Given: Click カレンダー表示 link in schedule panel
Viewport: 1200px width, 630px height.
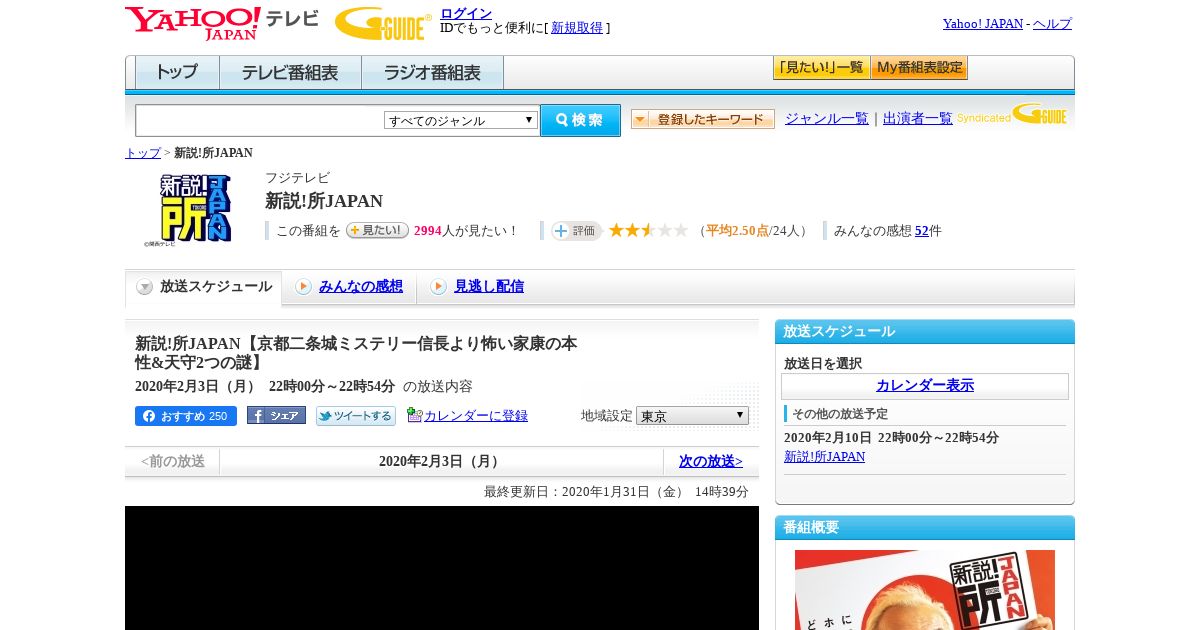Looking at the screenshot, I should (925, 385).
